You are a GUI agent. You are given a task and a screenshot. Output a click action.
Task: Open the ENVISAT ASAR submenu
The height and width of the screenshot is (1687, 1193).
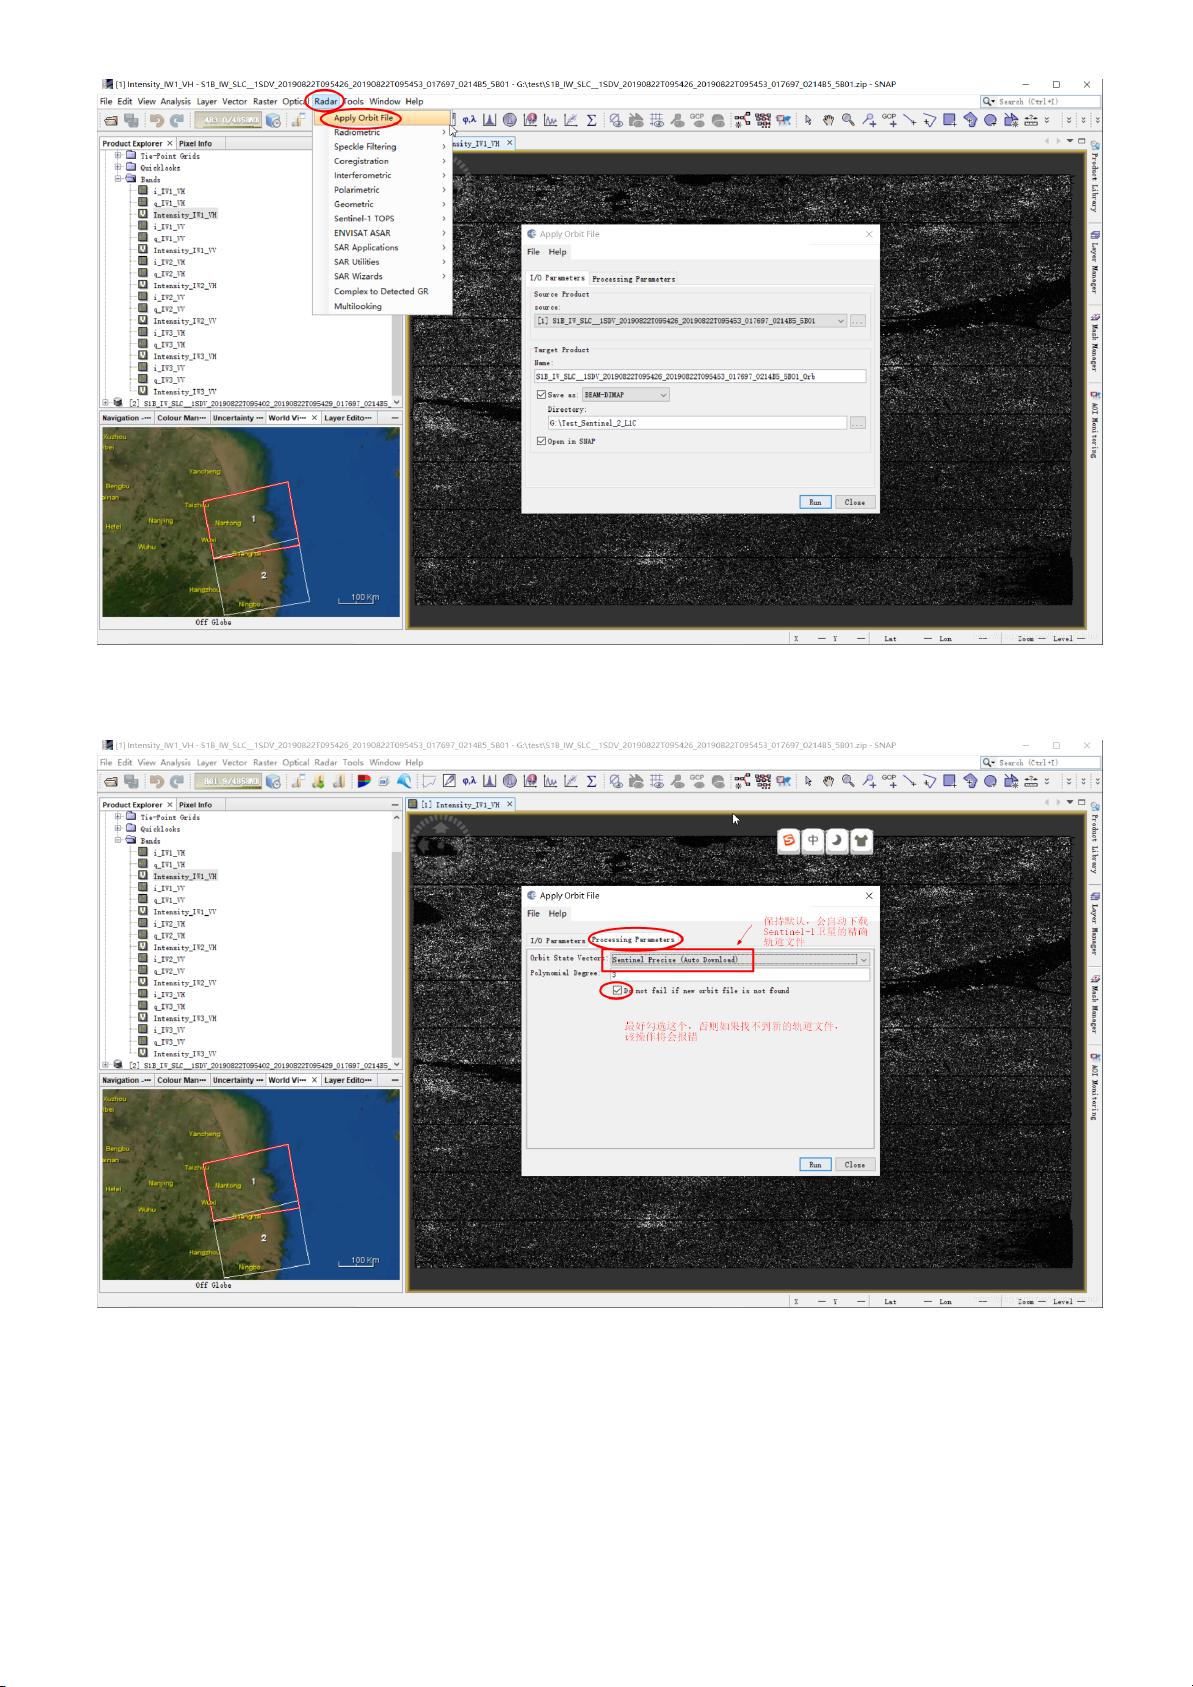point(383,233)
